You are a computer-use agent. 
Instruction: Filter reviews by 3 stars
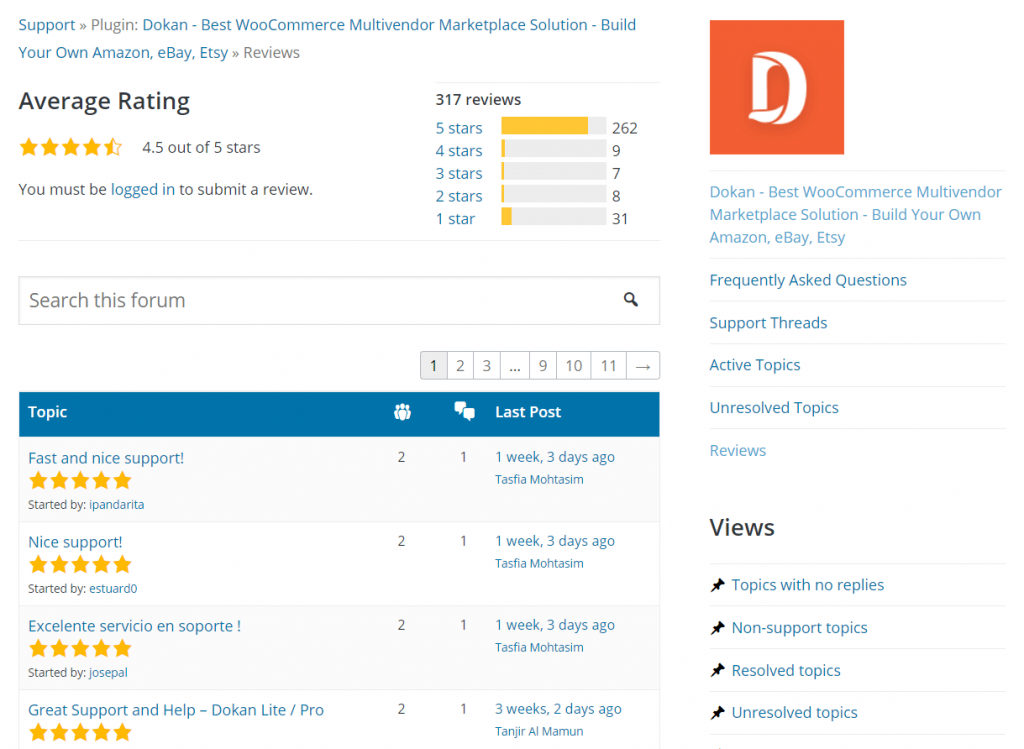coord(459,174)
